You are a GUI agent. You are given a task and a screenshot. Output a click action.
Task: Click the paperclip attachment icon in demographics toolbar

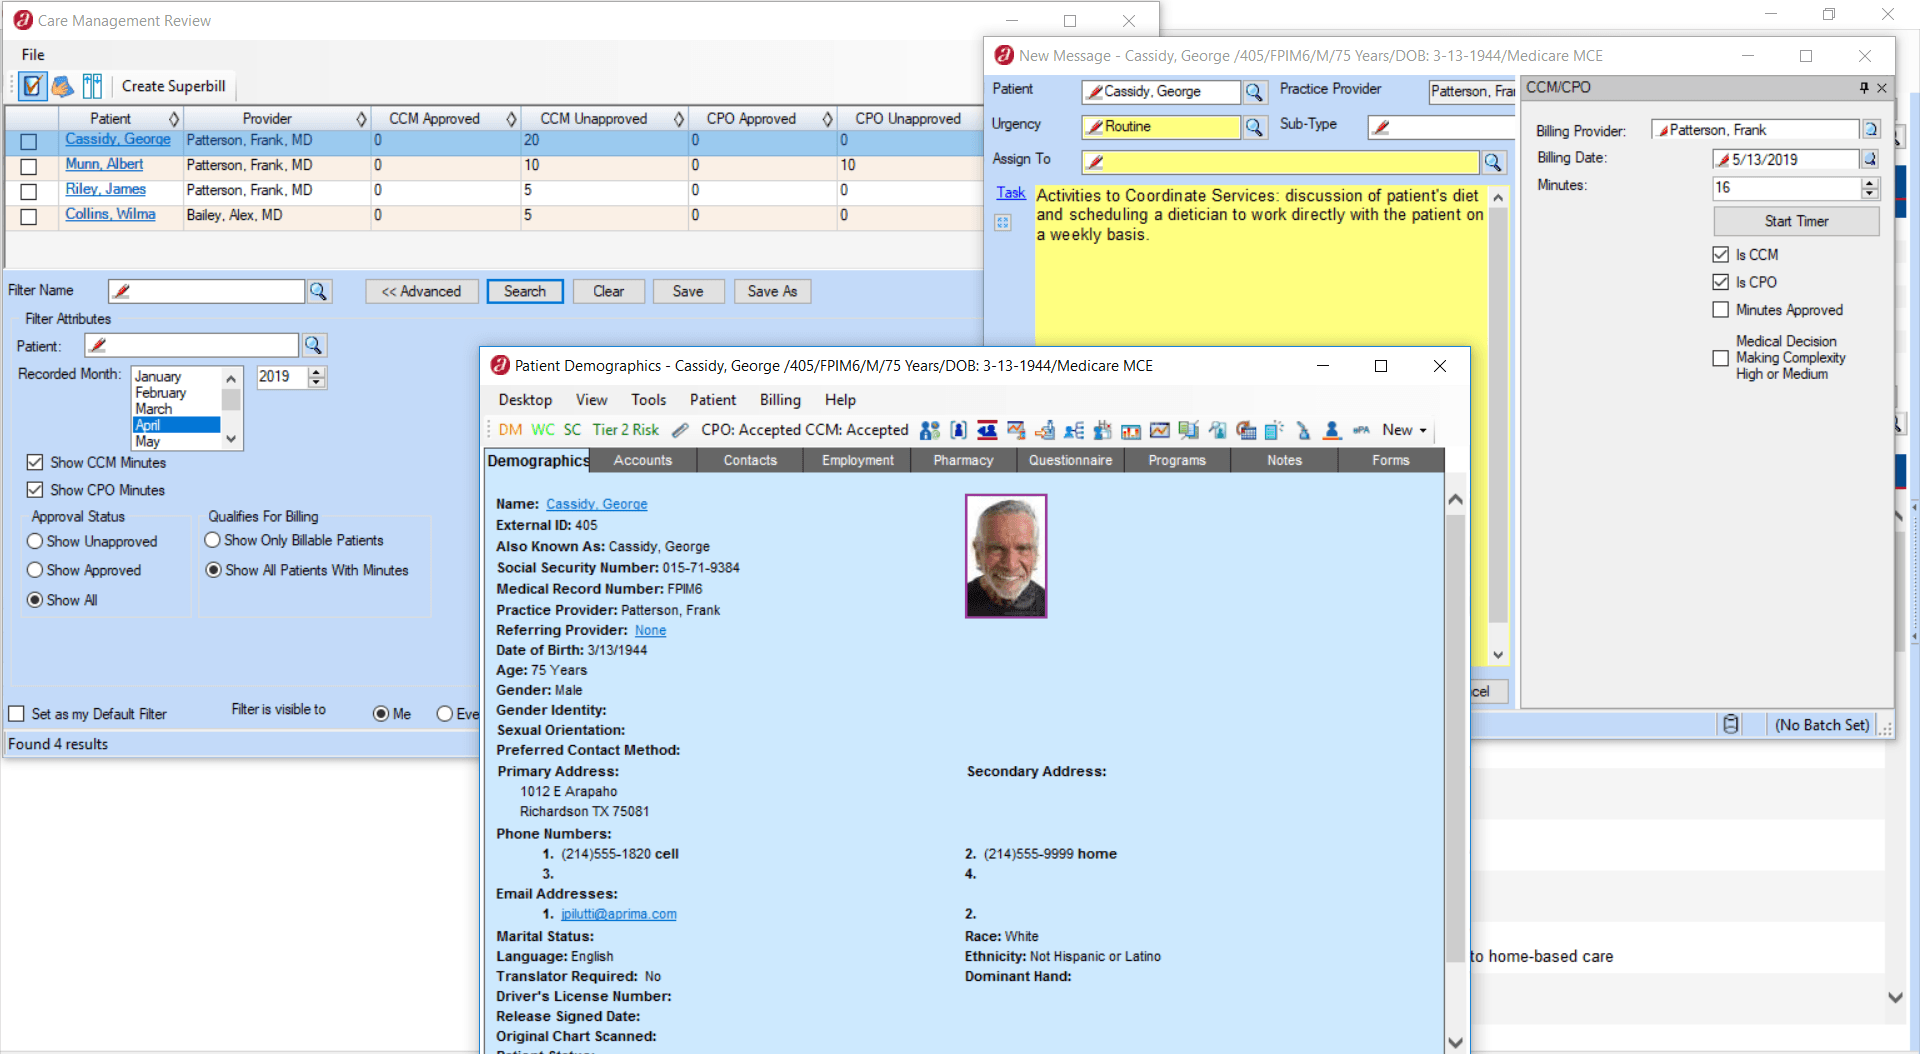point(680,430)
